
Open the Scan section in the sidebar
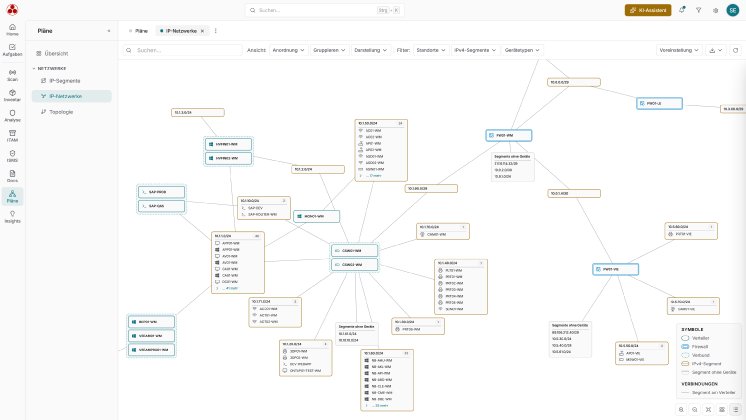[x=12, y=75]
